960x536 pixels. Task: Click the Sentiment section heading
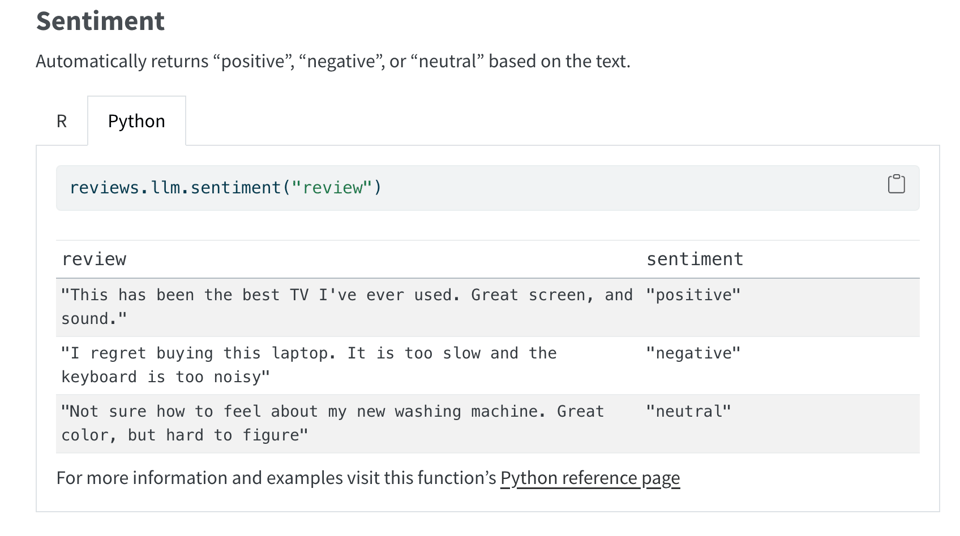pos(100,21)
